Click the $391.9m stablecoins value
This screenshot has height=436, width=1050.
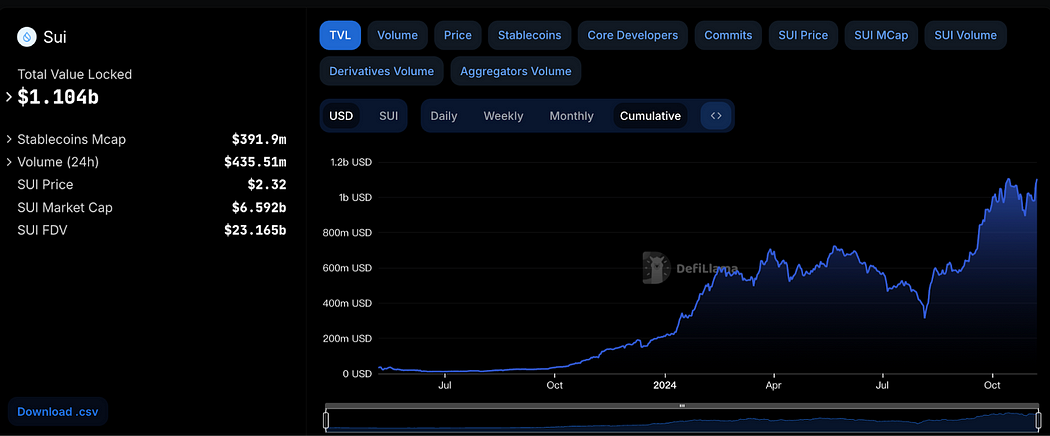[x=259, y=139]
